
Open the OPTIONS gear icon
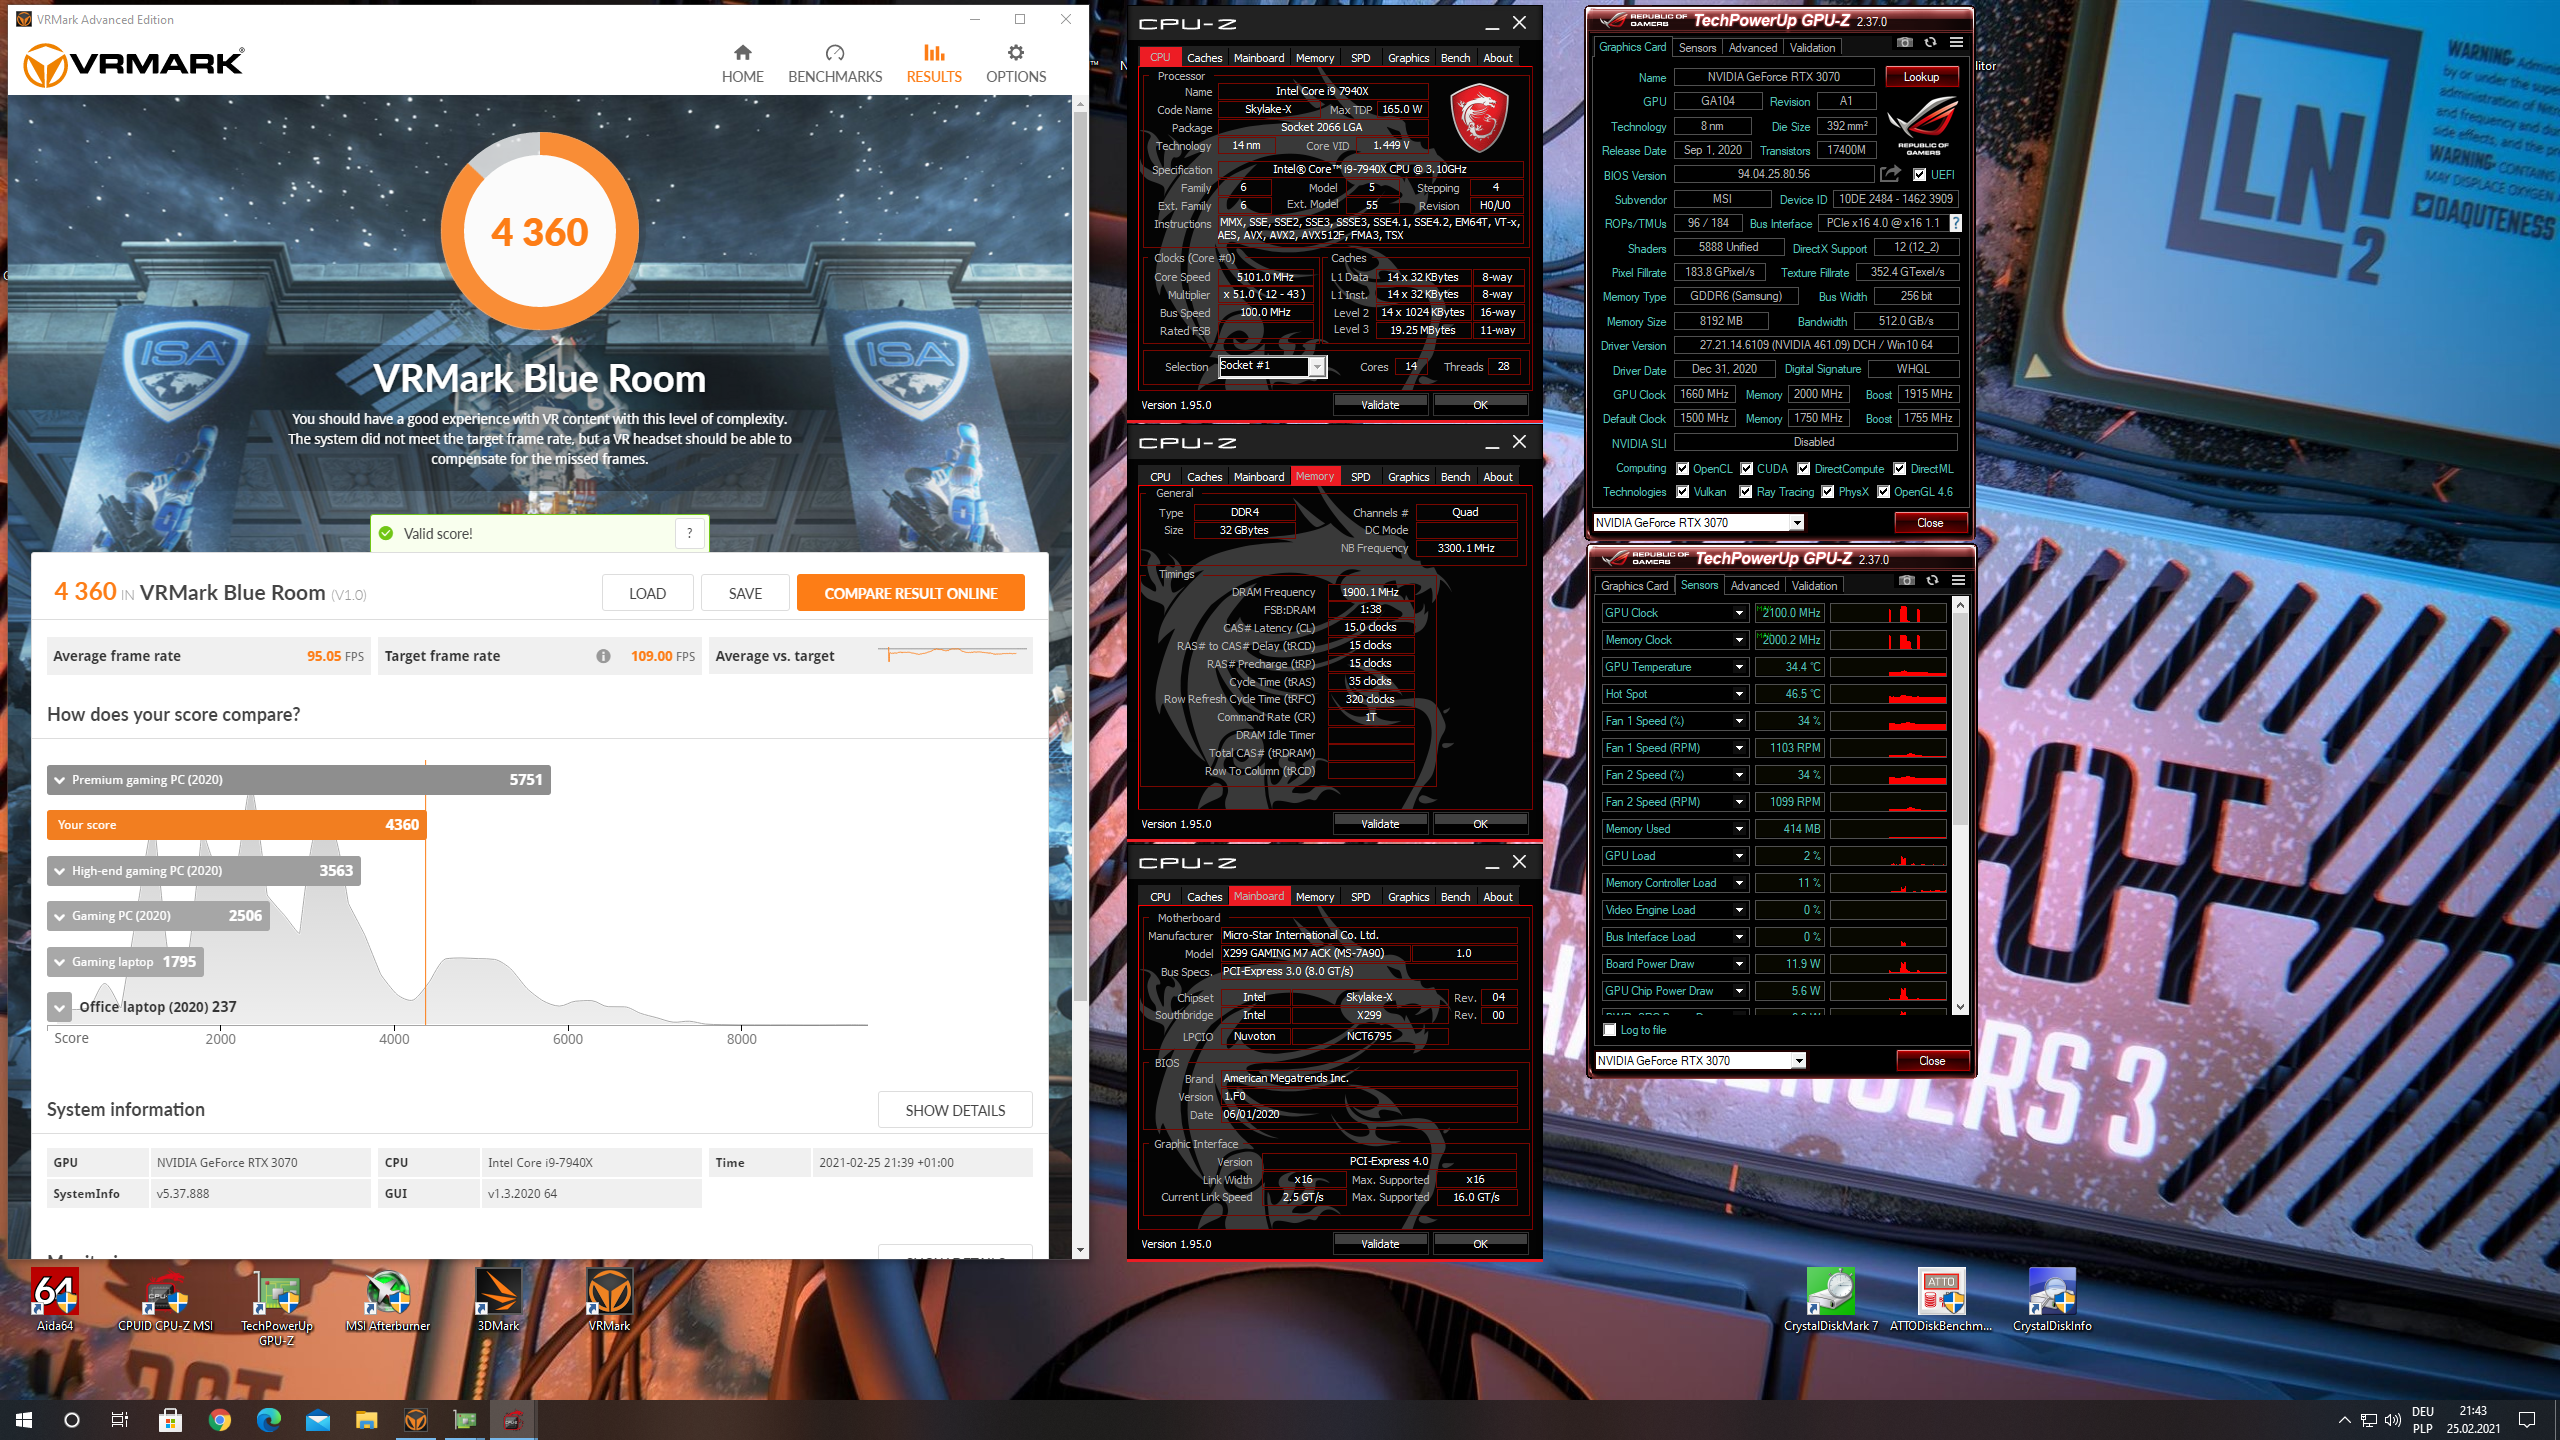tap(1016, 53)
